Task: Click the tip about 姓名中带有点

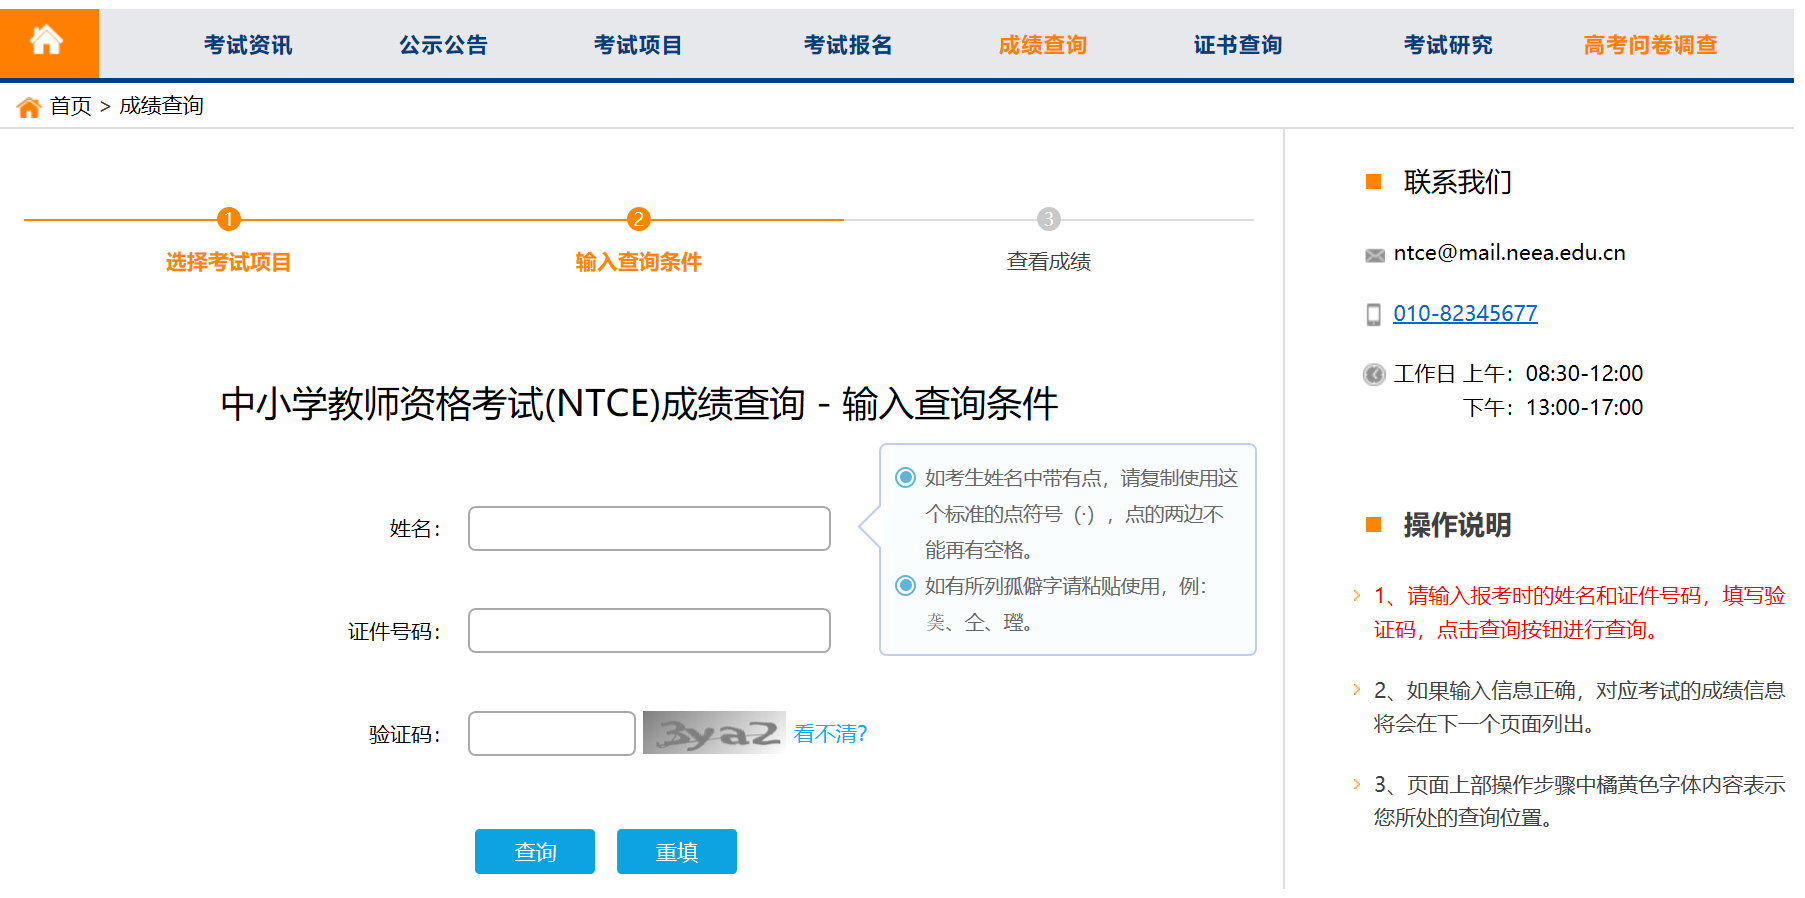Action: pyautogui.click(x=1081, y=514)
